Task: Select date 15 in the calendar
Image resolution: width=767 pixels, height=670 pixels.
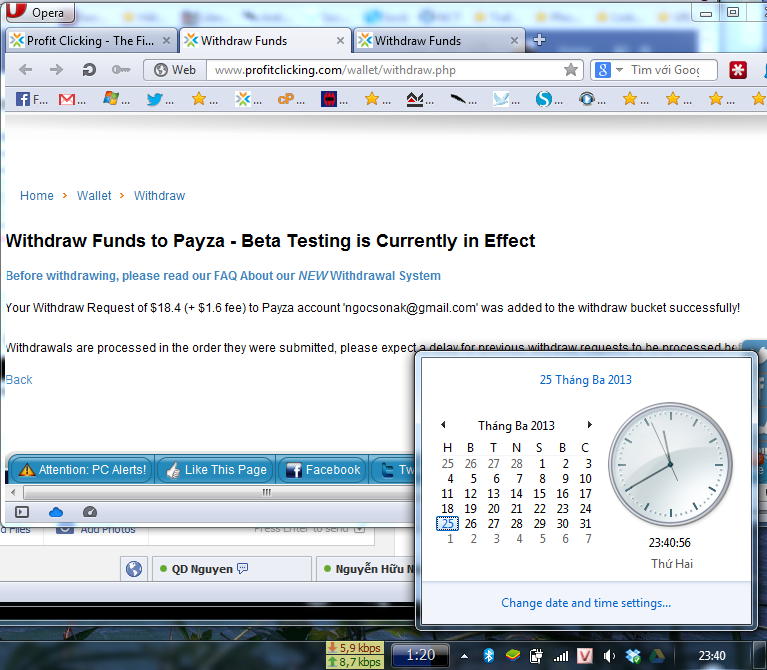Action: pos(539,494)
